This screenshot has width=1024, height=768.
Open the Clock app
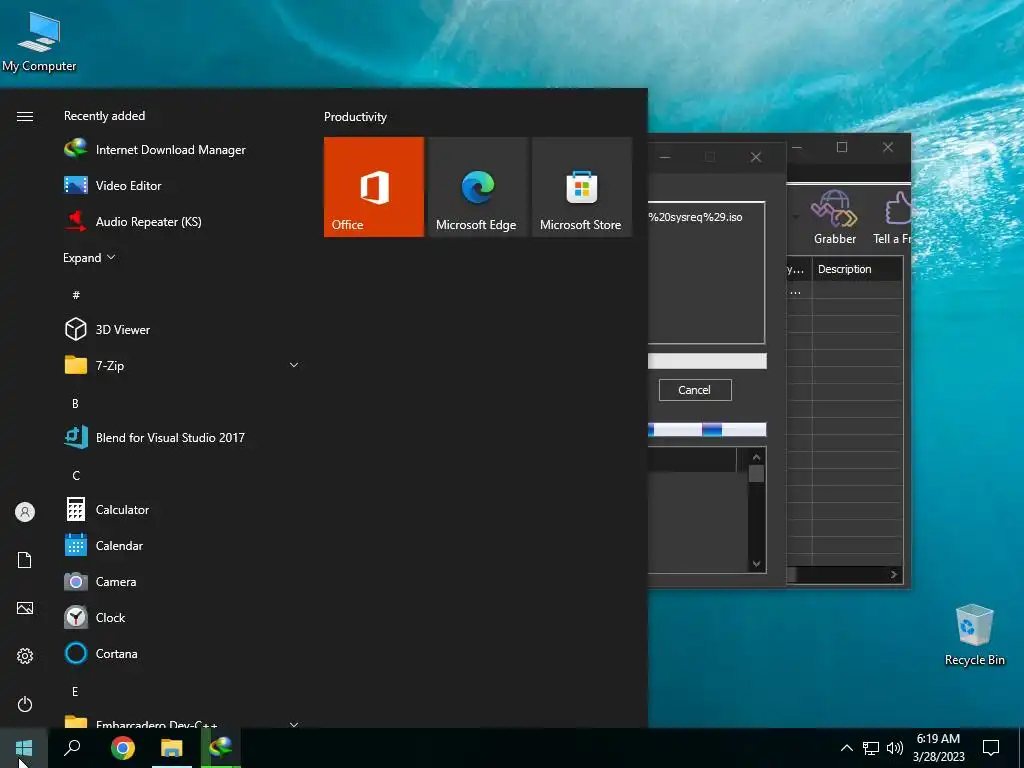click(95, 617)
